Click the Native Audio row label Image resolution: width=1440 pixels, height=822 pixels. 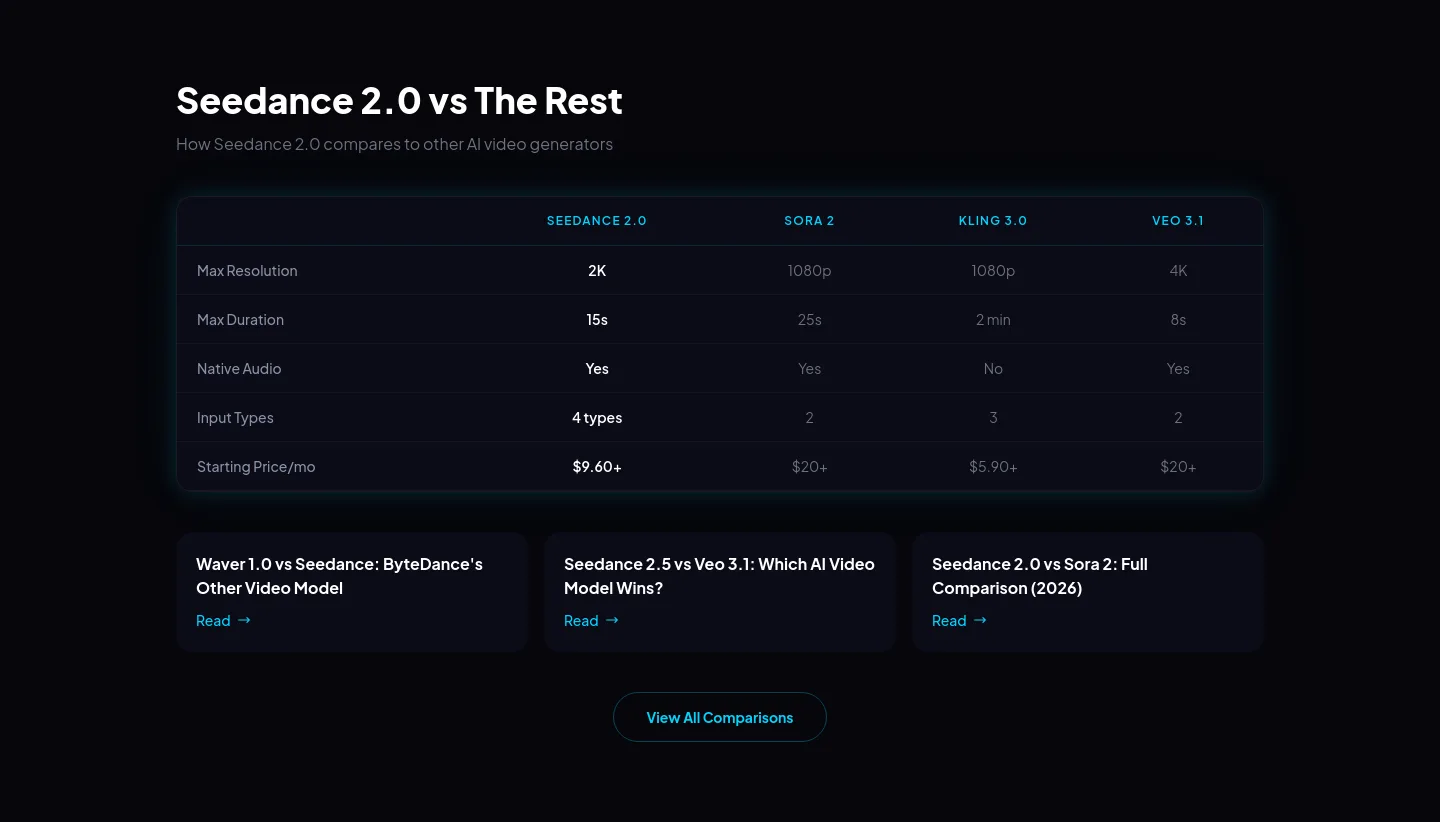tap(239, 369)
